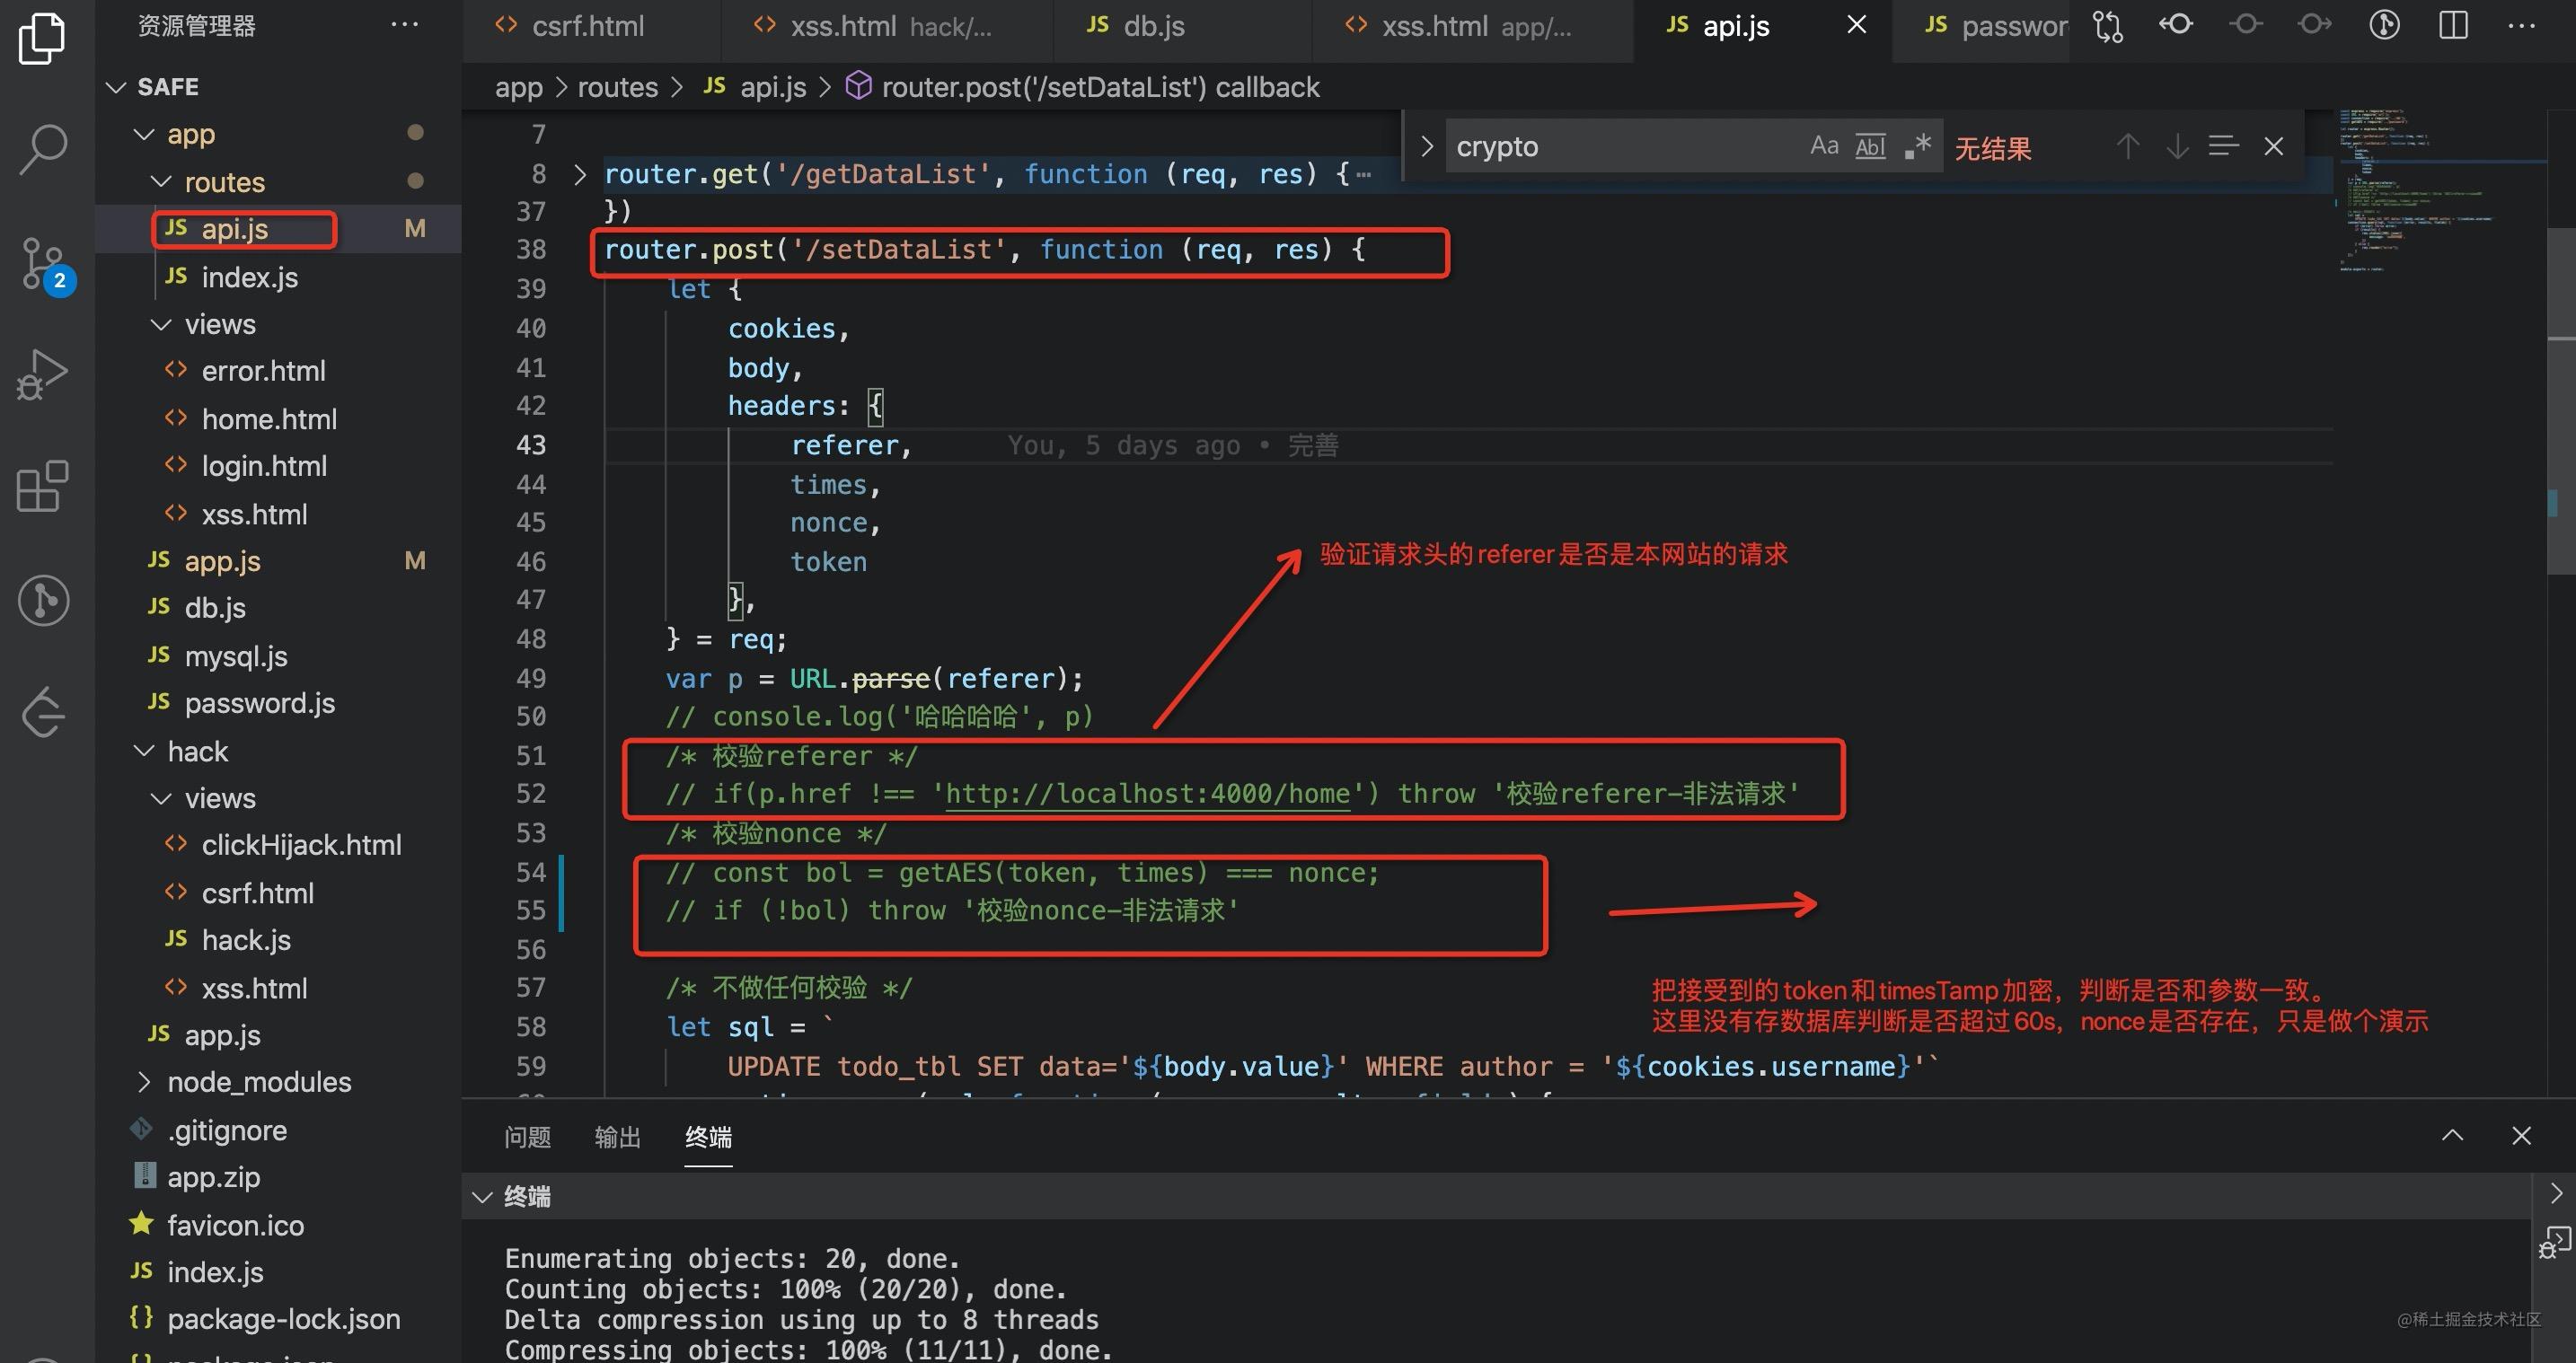The image size is (2576, 1363).
Task: Switch to the csrf.html editor tab
Action: [x=590, y=28]
